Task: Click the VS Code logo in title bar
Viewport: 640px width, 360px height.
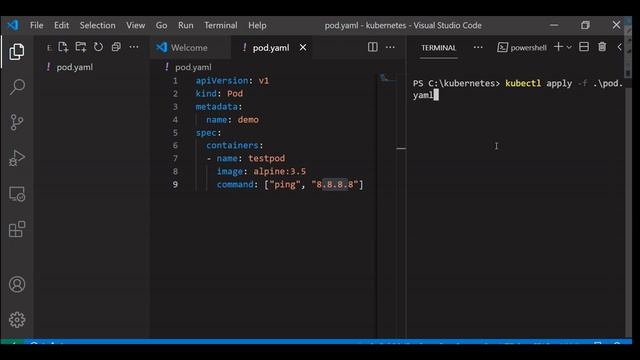Action: [x=13, y=25]
